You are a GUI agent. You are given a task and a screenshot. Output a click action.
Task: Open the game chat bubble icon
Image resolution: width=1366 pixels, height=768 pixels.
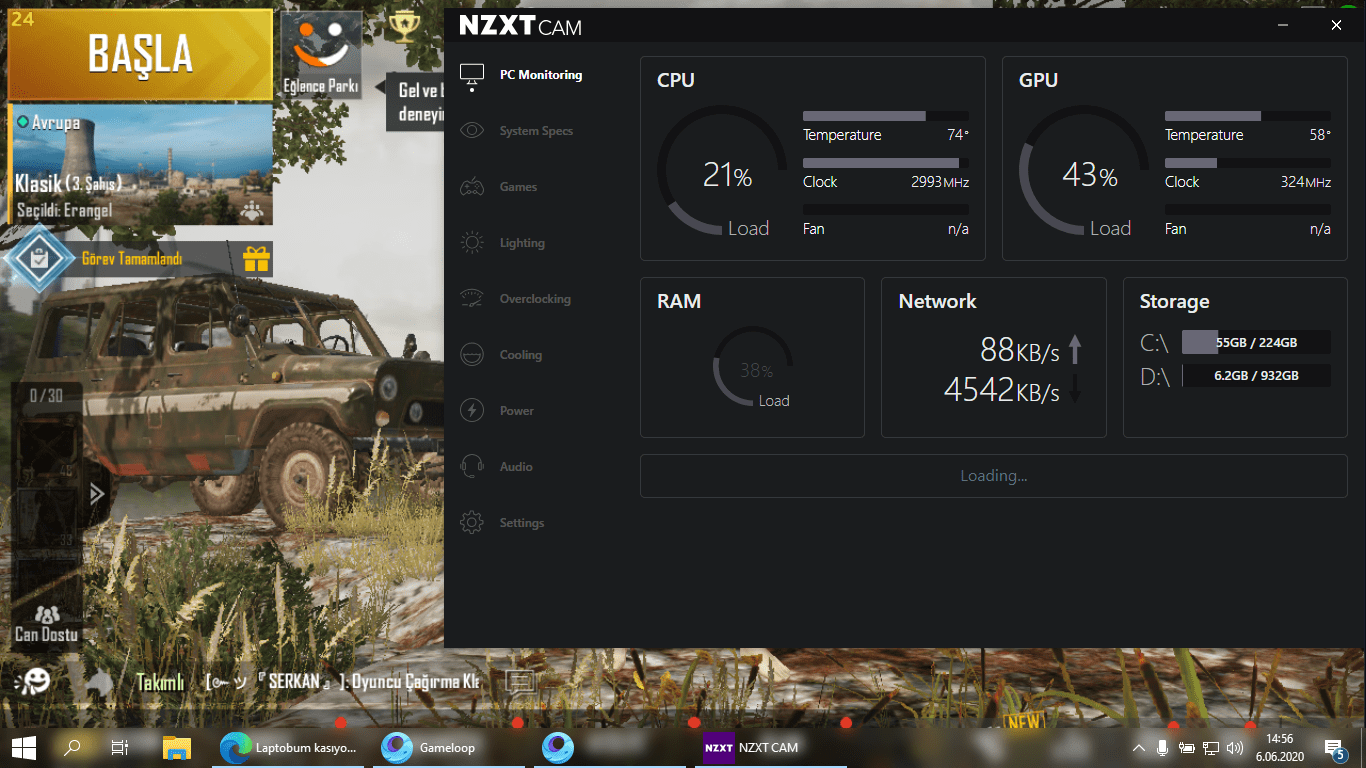521,682
